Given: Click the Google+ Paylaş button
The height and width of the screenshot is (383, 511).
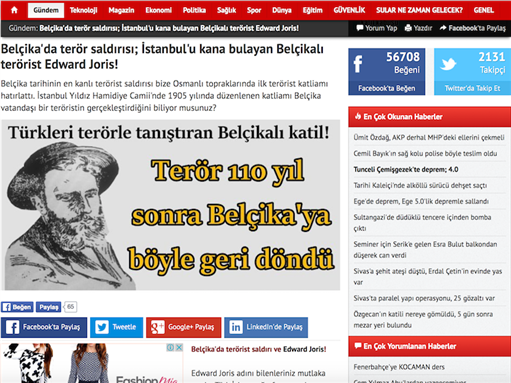Looking at the screenshot, I should pos(183,327).
